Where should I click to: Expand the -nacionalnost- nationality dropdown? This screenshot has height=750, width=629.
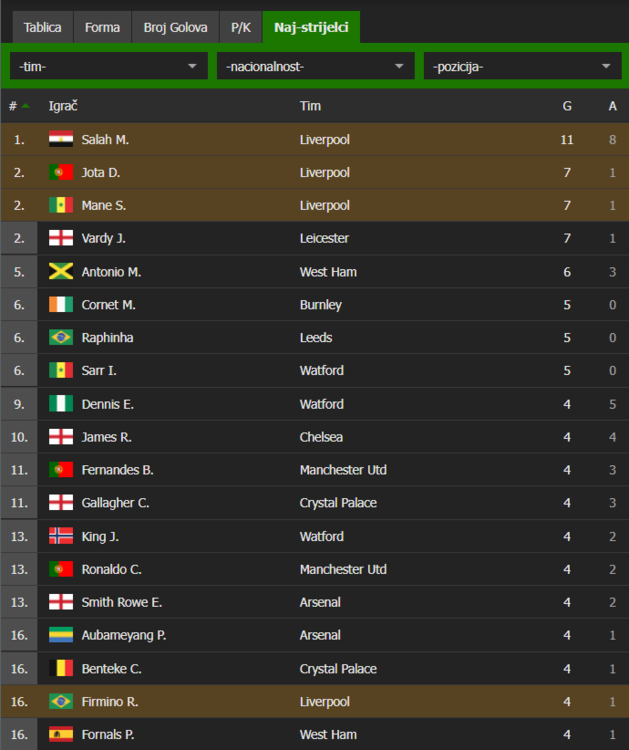click(x=315, y=66)
